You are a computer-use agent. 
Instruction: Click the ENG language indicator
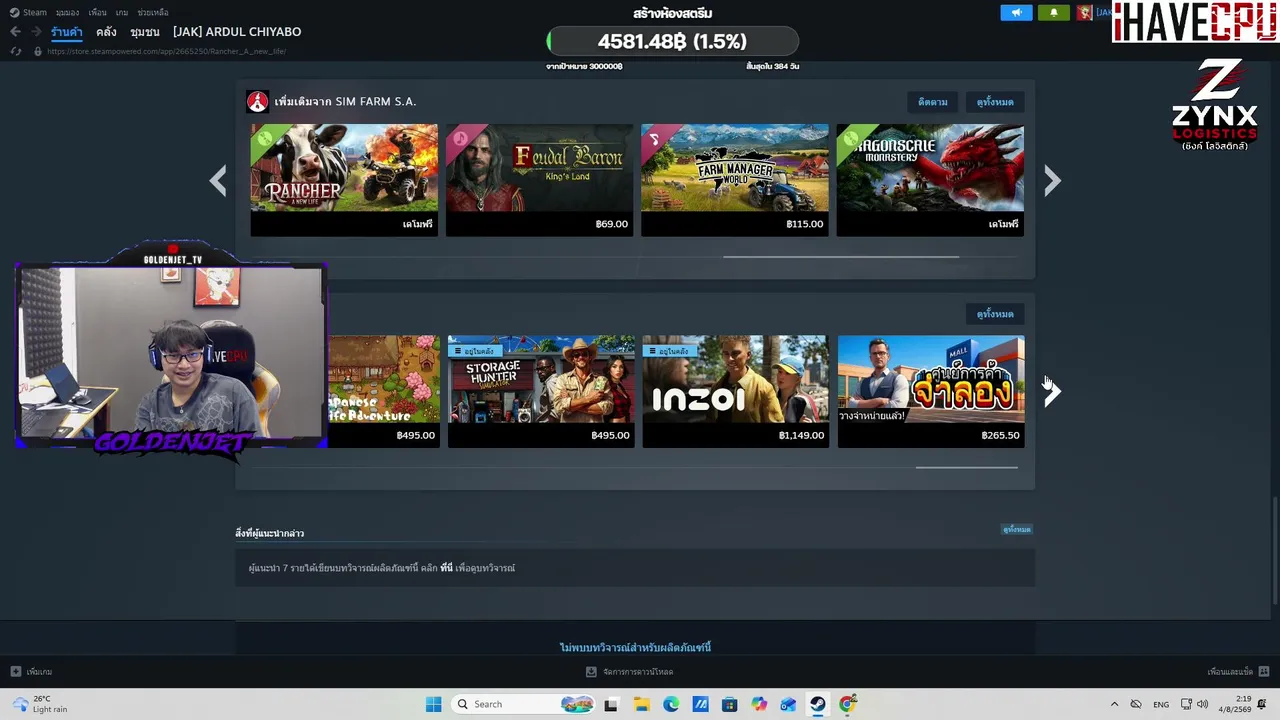click(x=1161, y=704)
